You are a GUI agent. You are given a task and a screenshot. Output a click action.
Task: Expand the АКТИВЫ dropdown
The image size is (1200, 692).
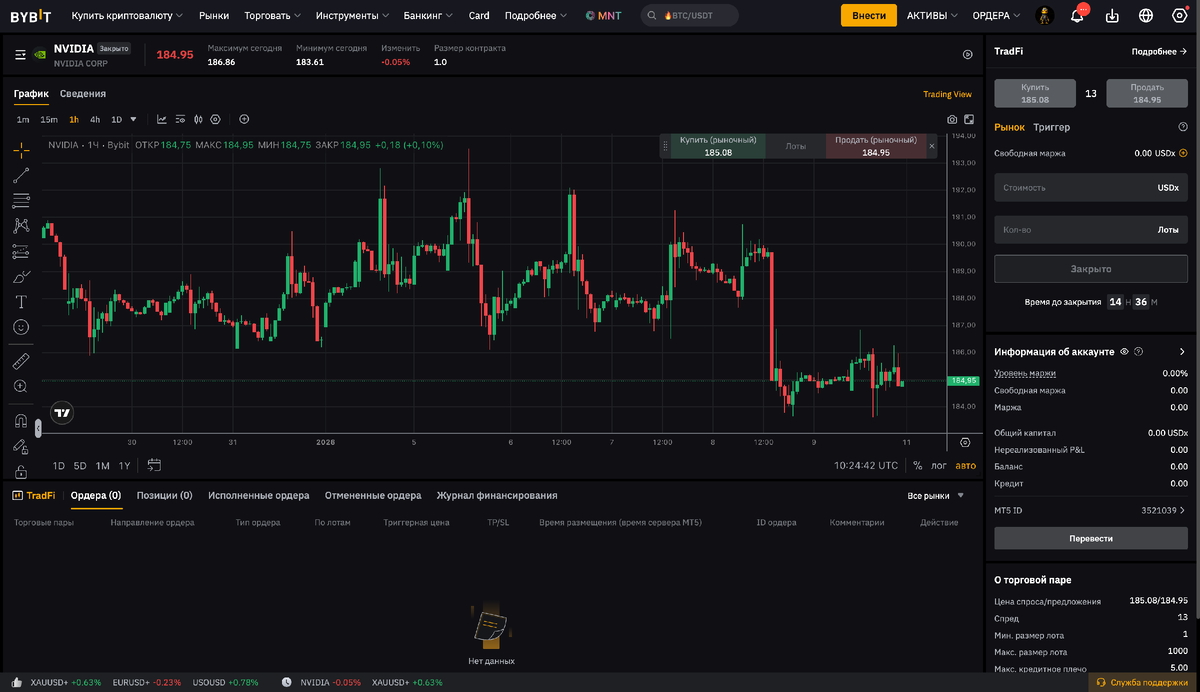click(x=932, y=16)
